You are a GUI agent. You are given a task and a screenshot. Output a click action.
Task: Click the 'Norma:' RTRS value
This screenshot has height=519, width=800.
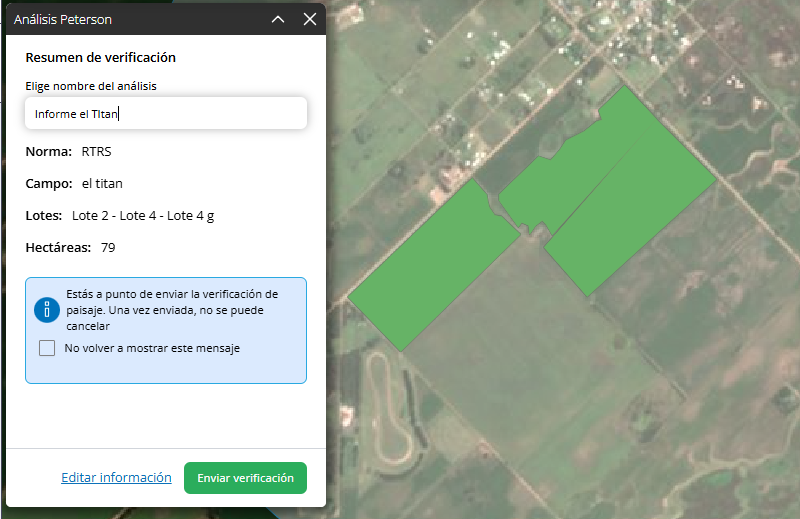point(96,152)
